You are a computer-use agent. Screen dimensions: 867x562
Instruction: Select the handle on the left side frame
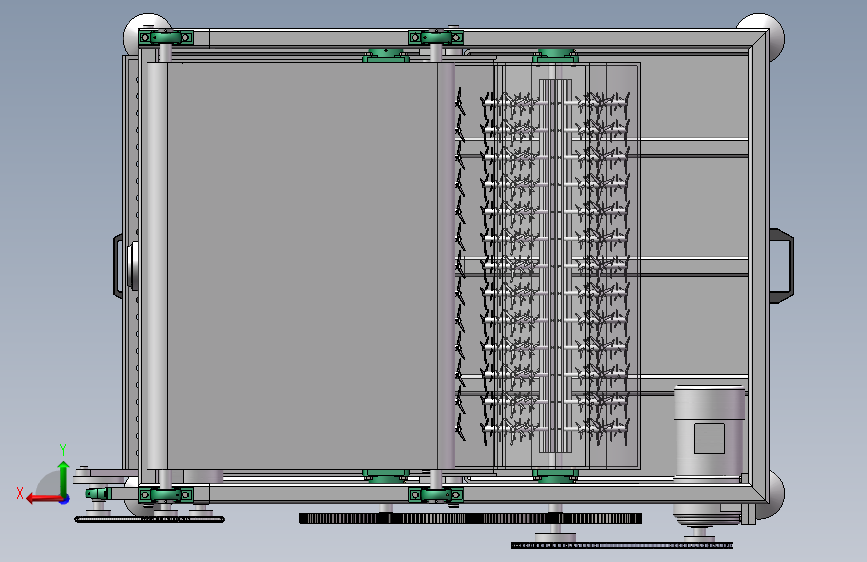coord(118,266)
